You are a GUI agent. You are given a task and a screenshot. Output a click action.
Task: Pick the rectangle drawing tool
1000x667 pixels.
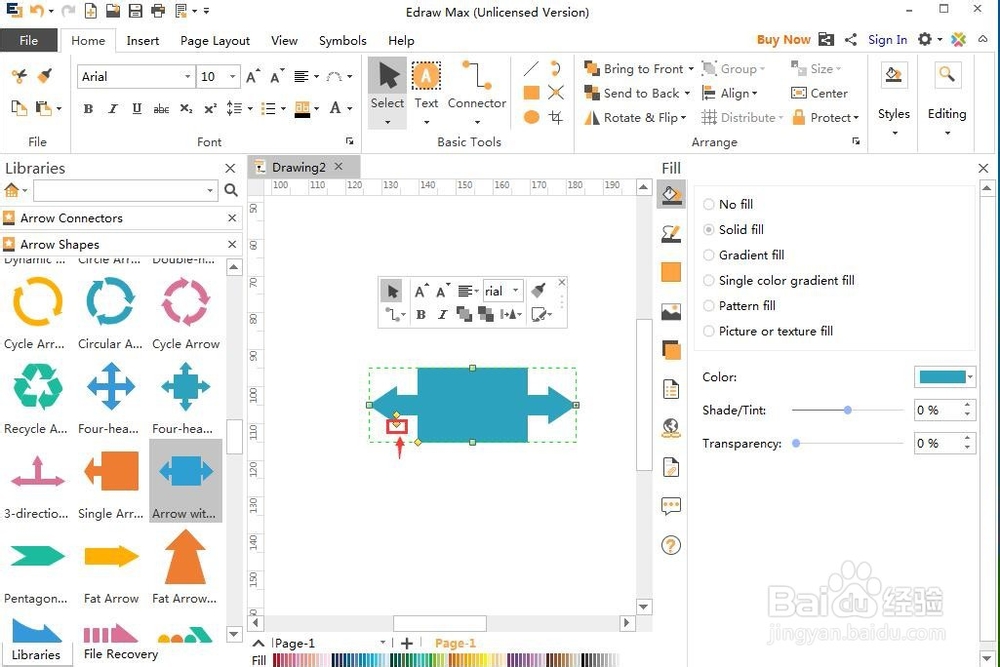531,93
